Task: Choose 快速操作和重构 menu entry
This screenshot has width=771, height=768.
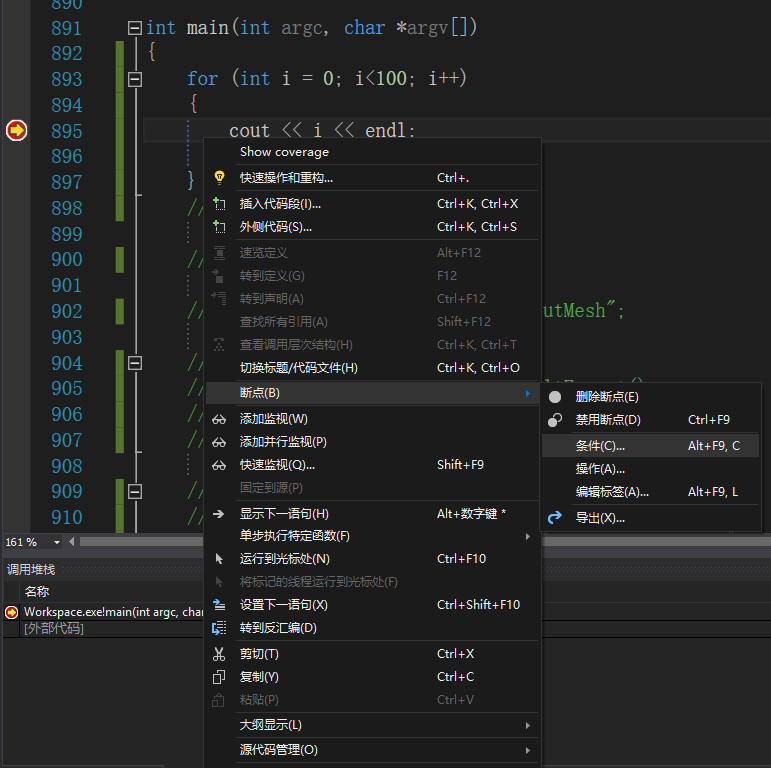Action: pos(372,177)
